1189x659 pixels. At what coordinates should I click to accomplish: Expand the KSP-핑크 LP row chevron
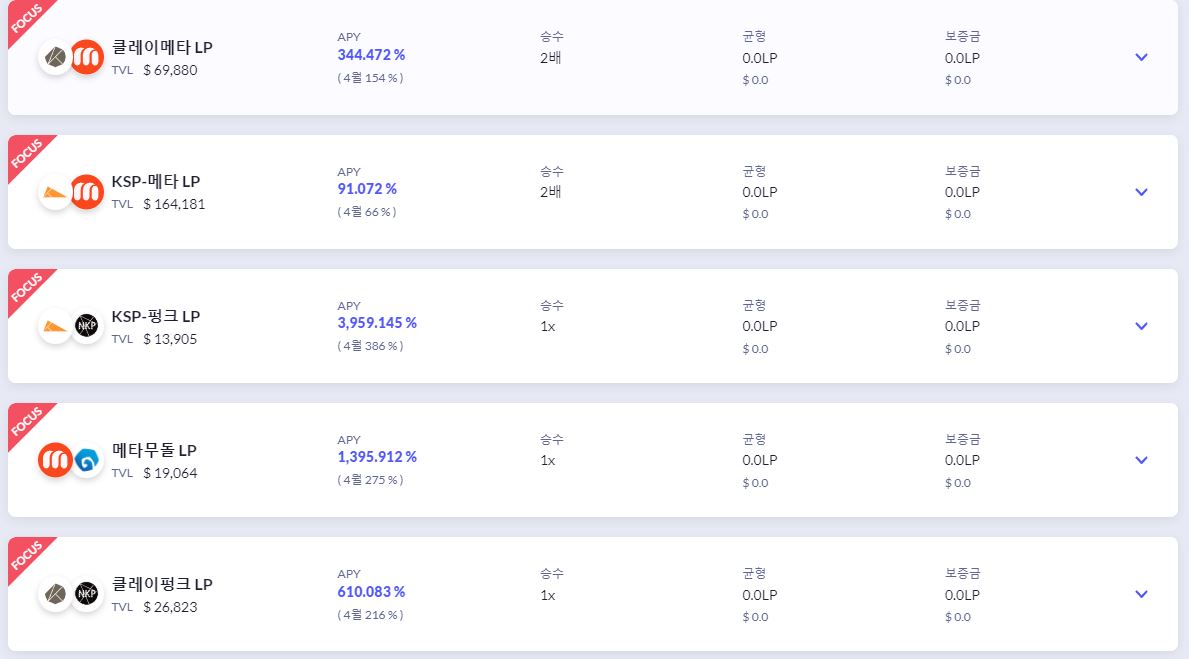click(x=1141, y=326)
